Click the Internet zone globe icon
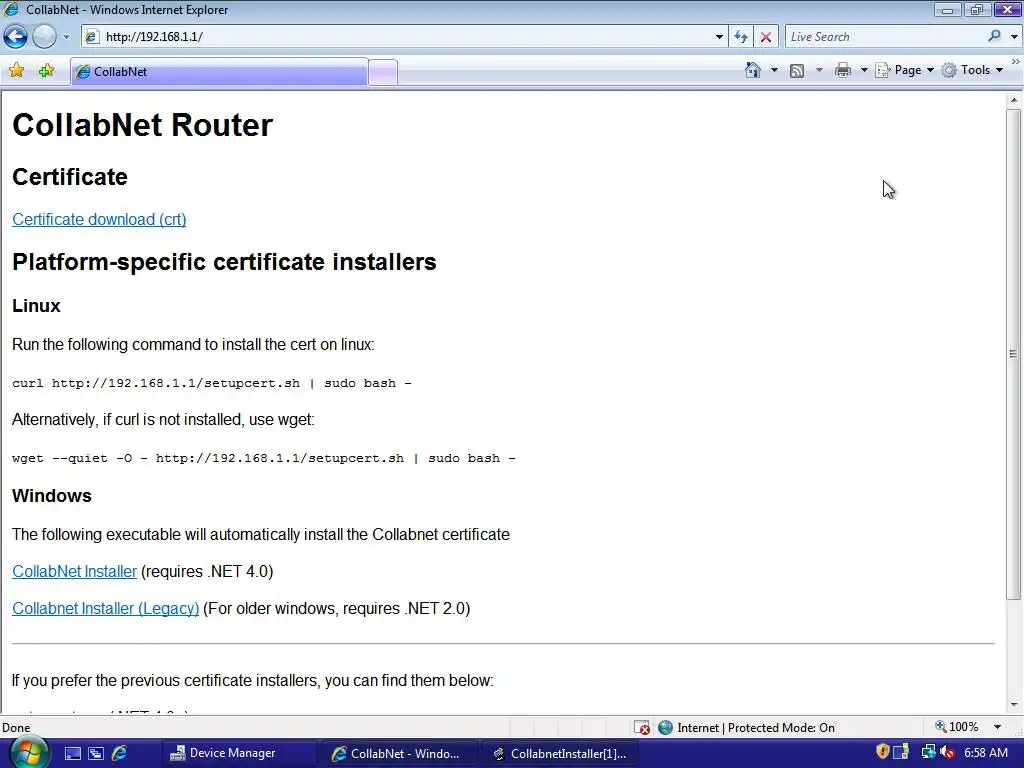The width and height of the screenshot is (1024, 768). pyautogui.click(x=665, y=728)
